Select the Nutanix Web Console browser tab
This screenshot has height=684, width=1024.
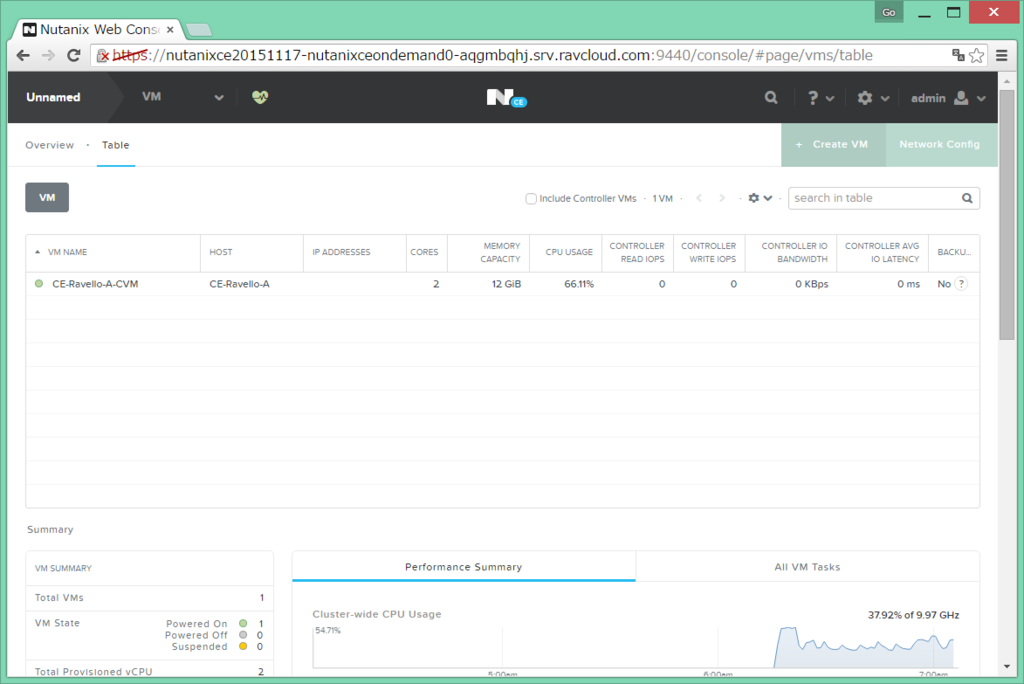[x=98, y=29]
